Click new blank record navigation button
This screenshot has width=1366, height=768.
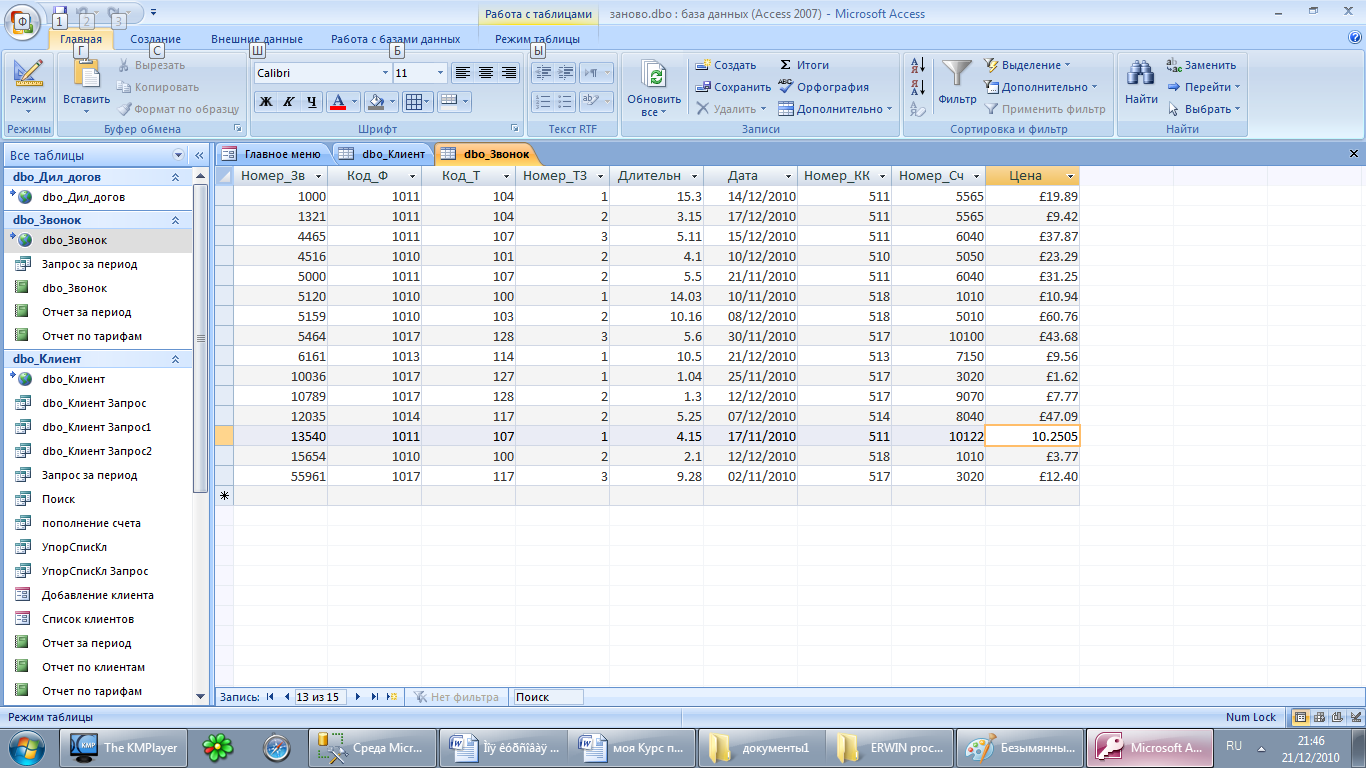392,697
